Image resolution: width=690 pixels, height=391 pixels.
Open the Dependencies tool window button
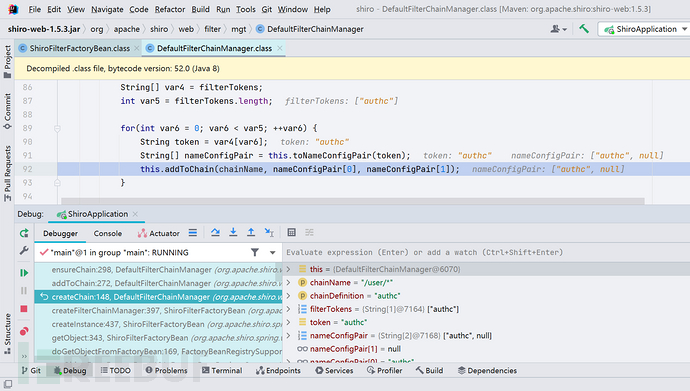pos(487,370)
